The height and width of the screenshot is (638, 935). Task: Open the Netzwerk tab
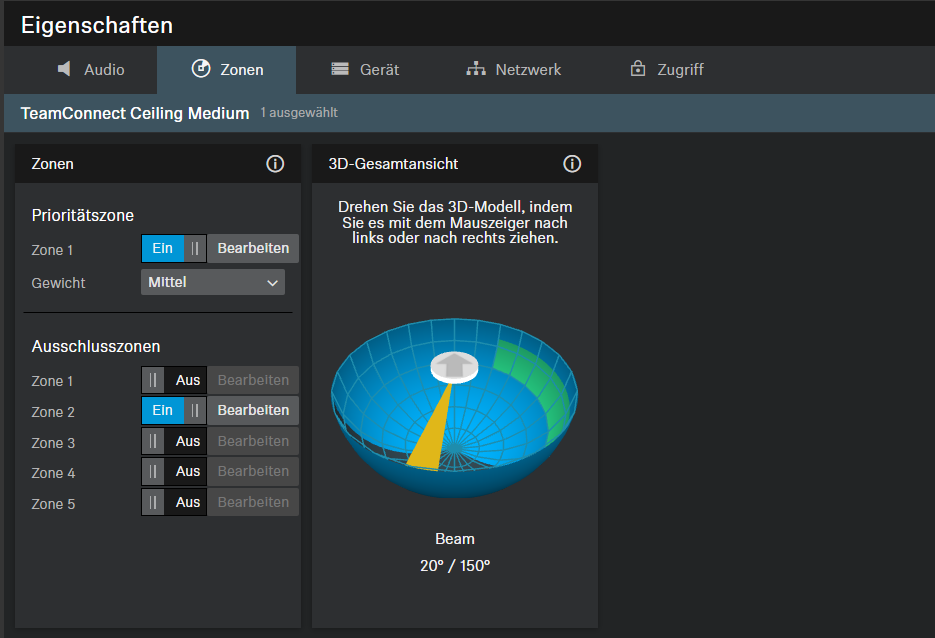tap(514, 69)
